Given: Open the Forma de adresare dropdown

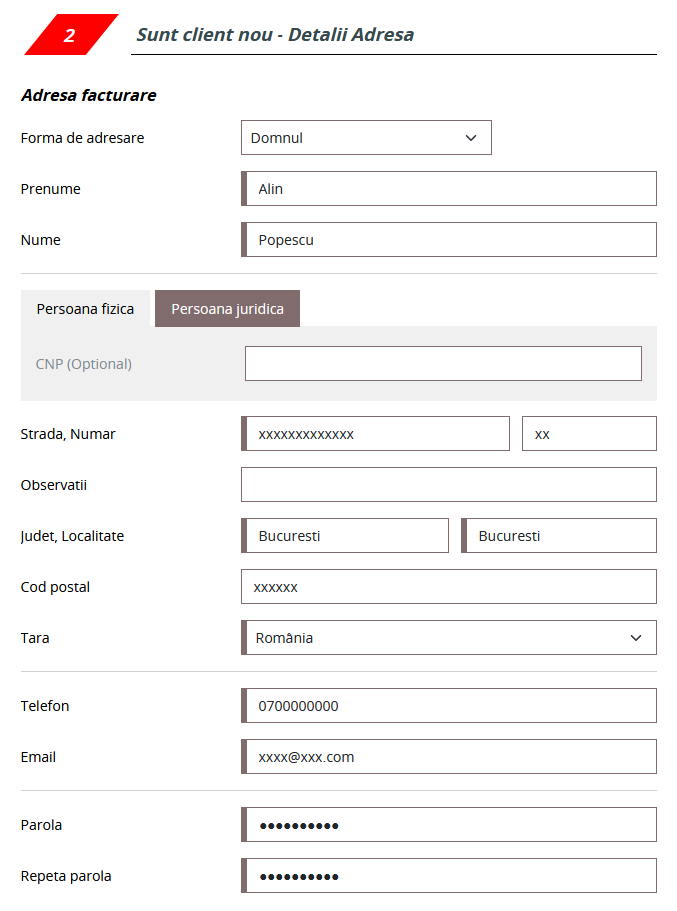Looking at the screenshot, I should tap(365, 138).
